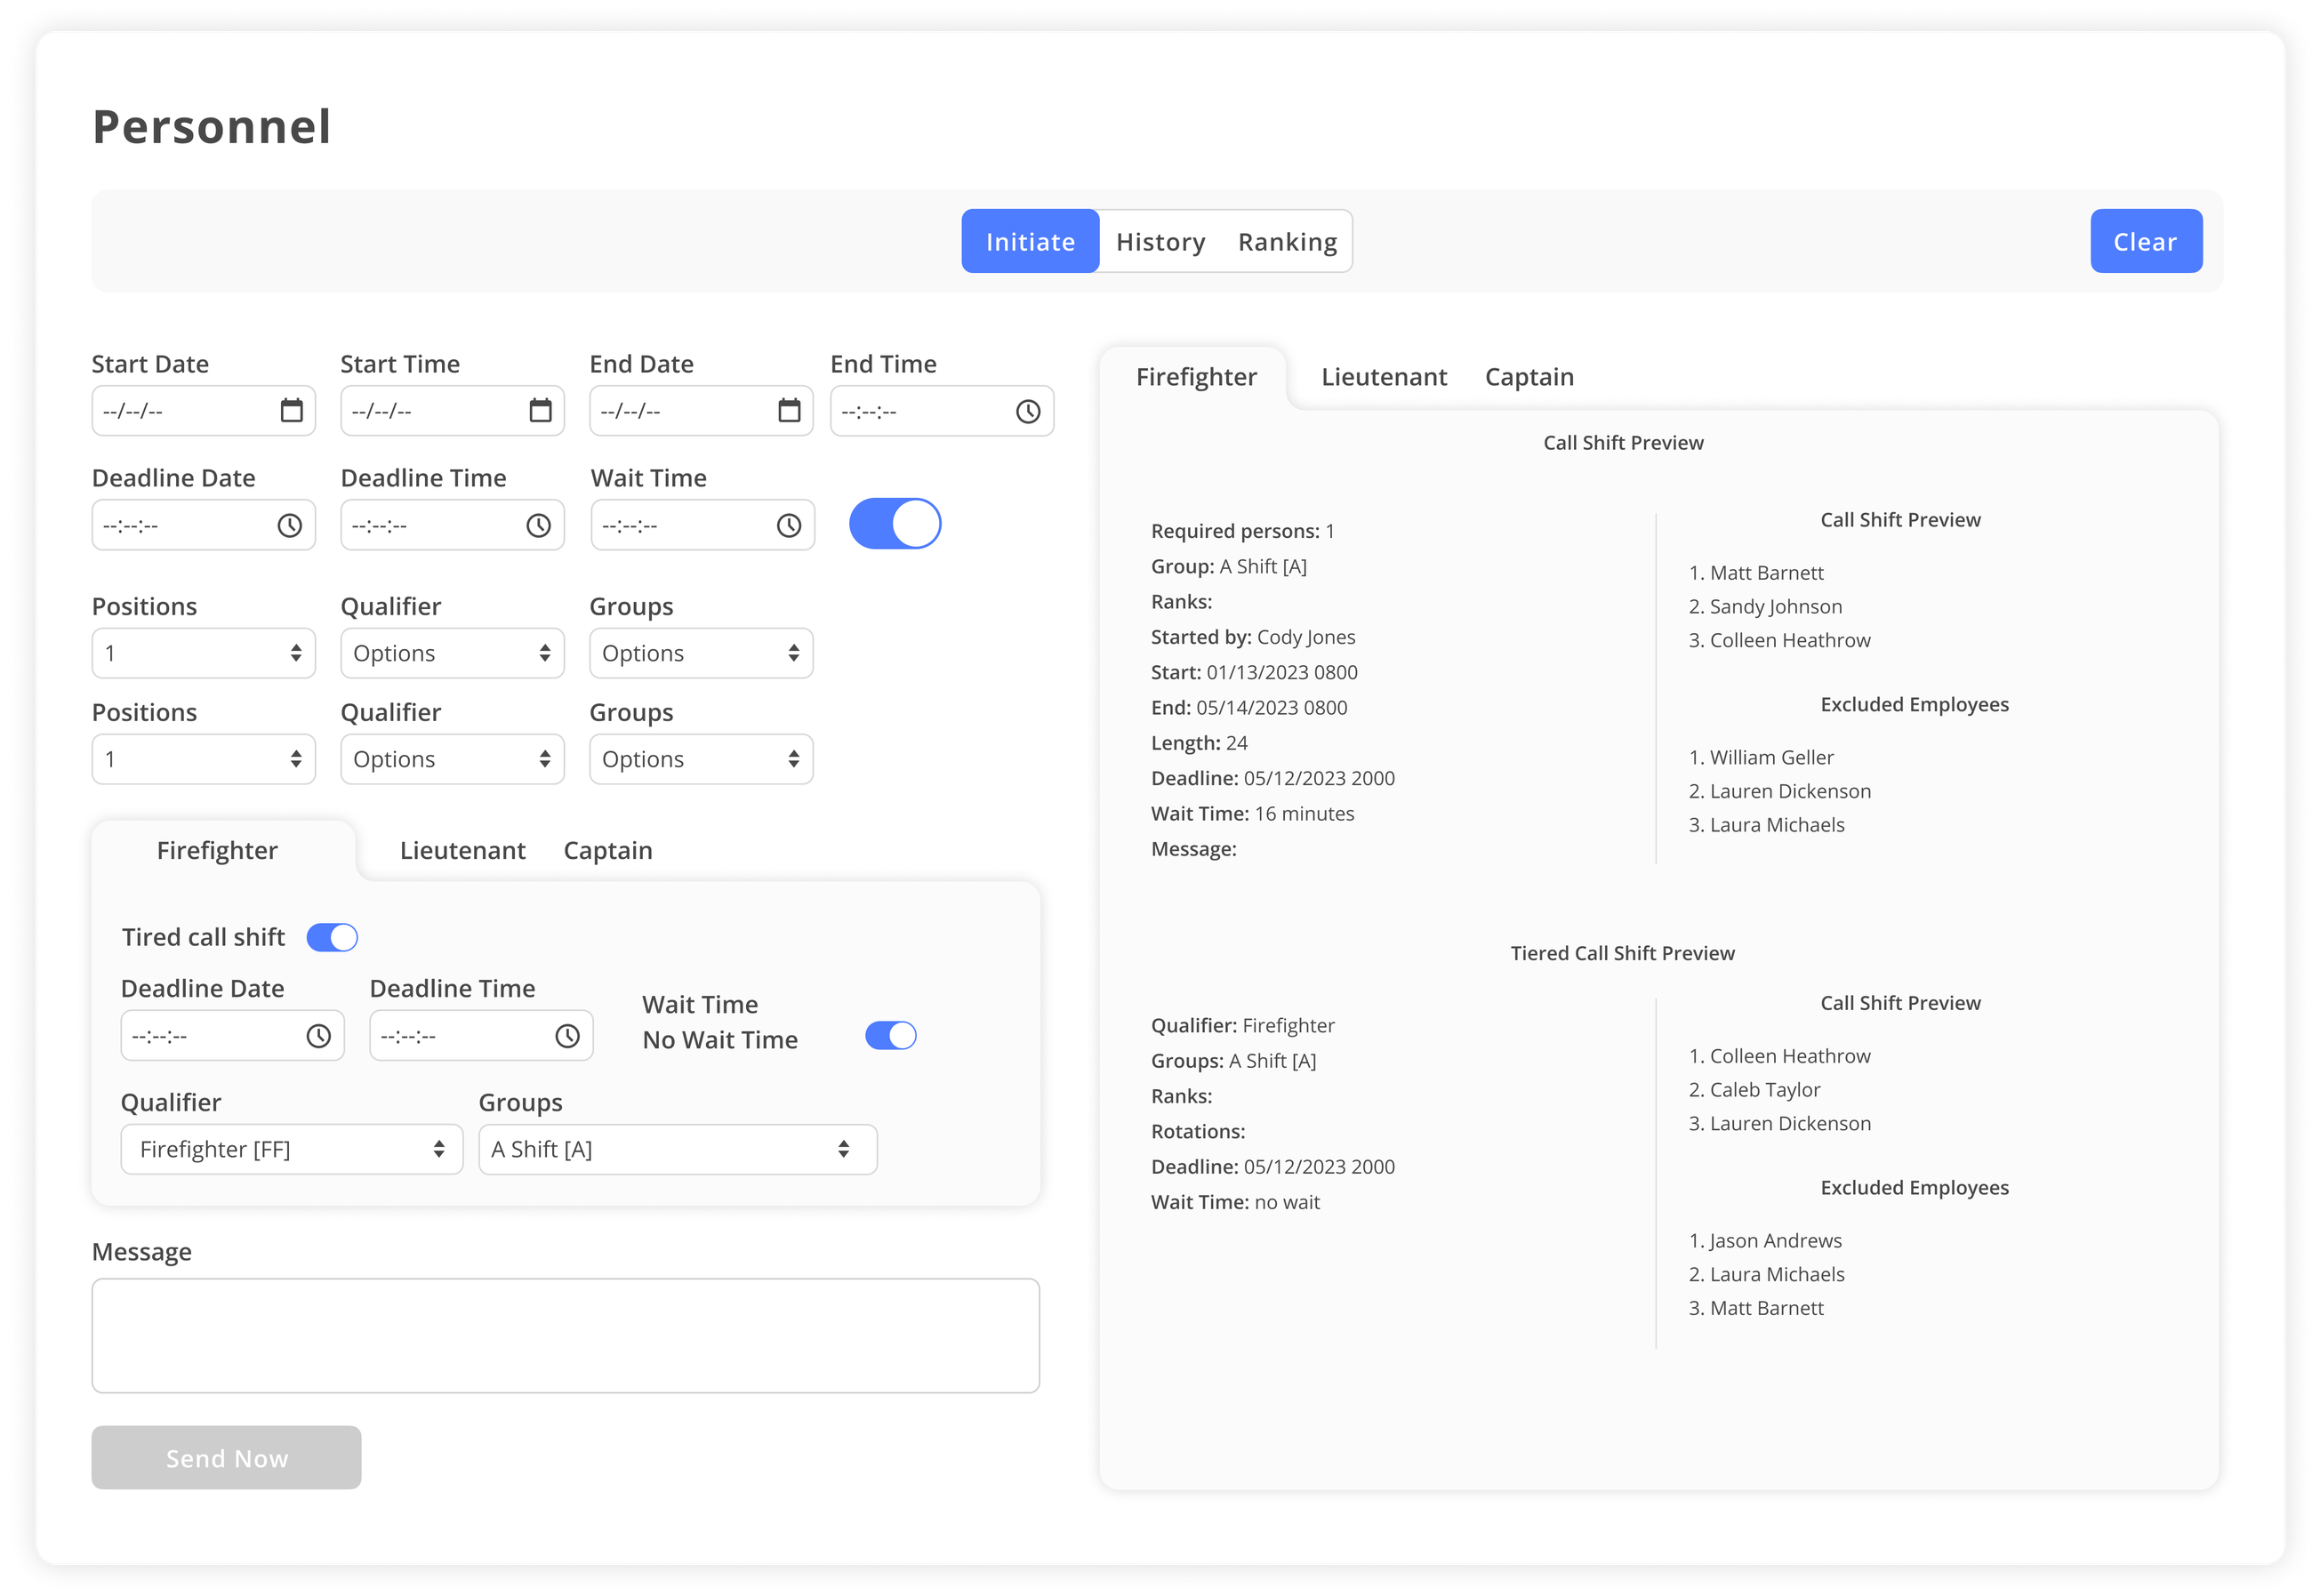Open the Firefighter [FF] qualifier dropdown
This screenshot has height=1596, width=2312.
[x=291, y=1149]
